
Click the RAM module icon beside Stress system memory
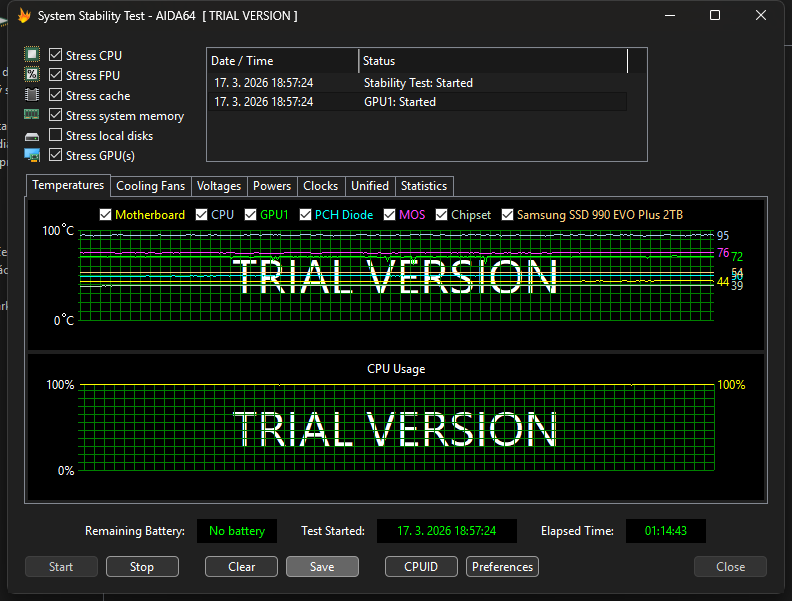(x=32, y=115)
